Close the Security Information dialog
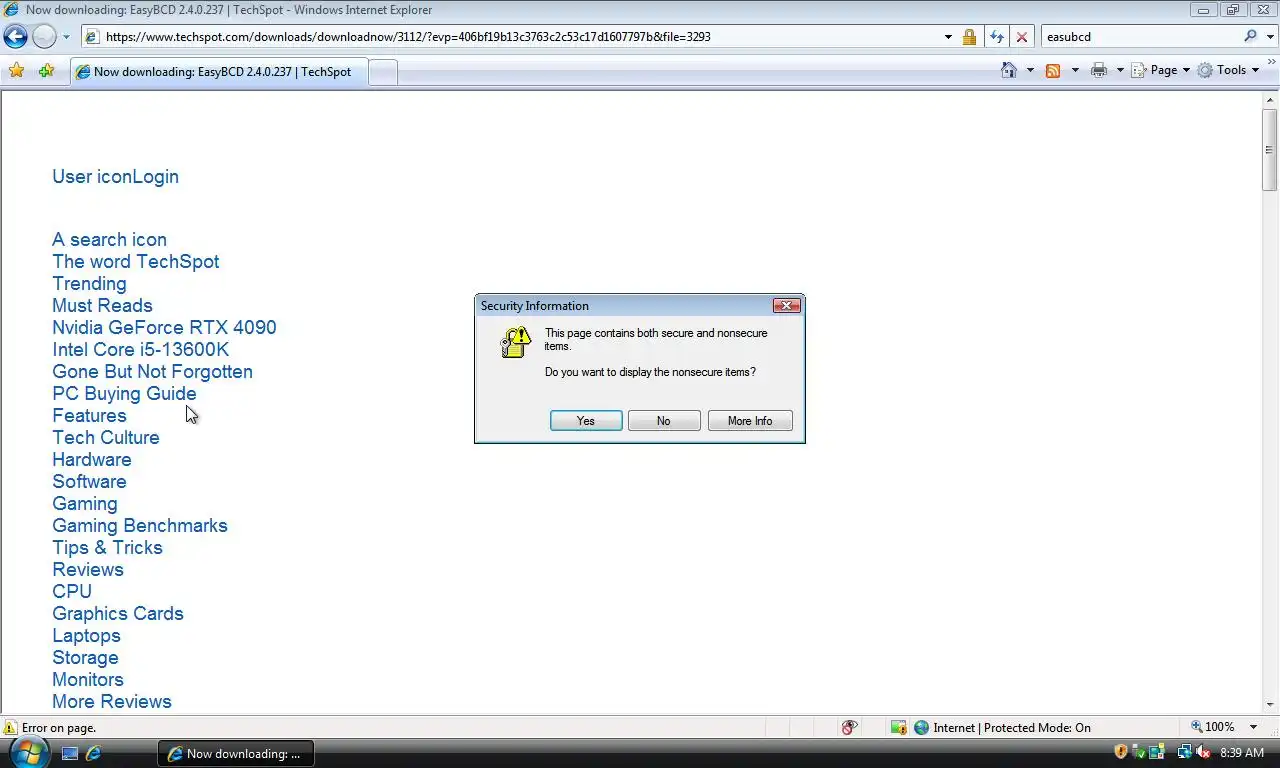The image size is (1280, 768). coord(786,306)
